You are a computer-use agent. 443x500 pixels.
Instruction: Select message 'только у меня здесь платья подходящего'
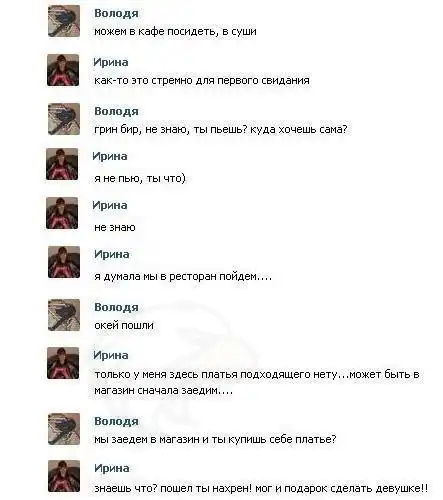pyautogui.click(x=257, y=382)
